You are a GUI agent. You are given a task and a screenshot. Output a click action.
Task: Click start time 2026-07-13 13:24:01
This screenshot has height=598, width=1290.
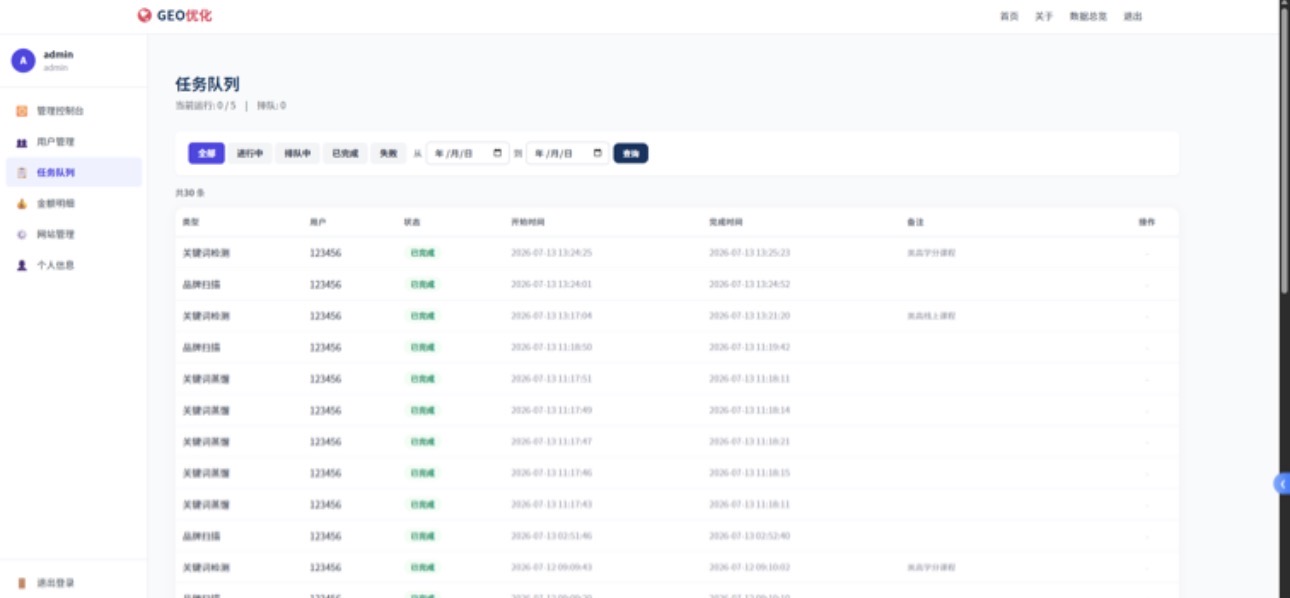pos(551,284)
